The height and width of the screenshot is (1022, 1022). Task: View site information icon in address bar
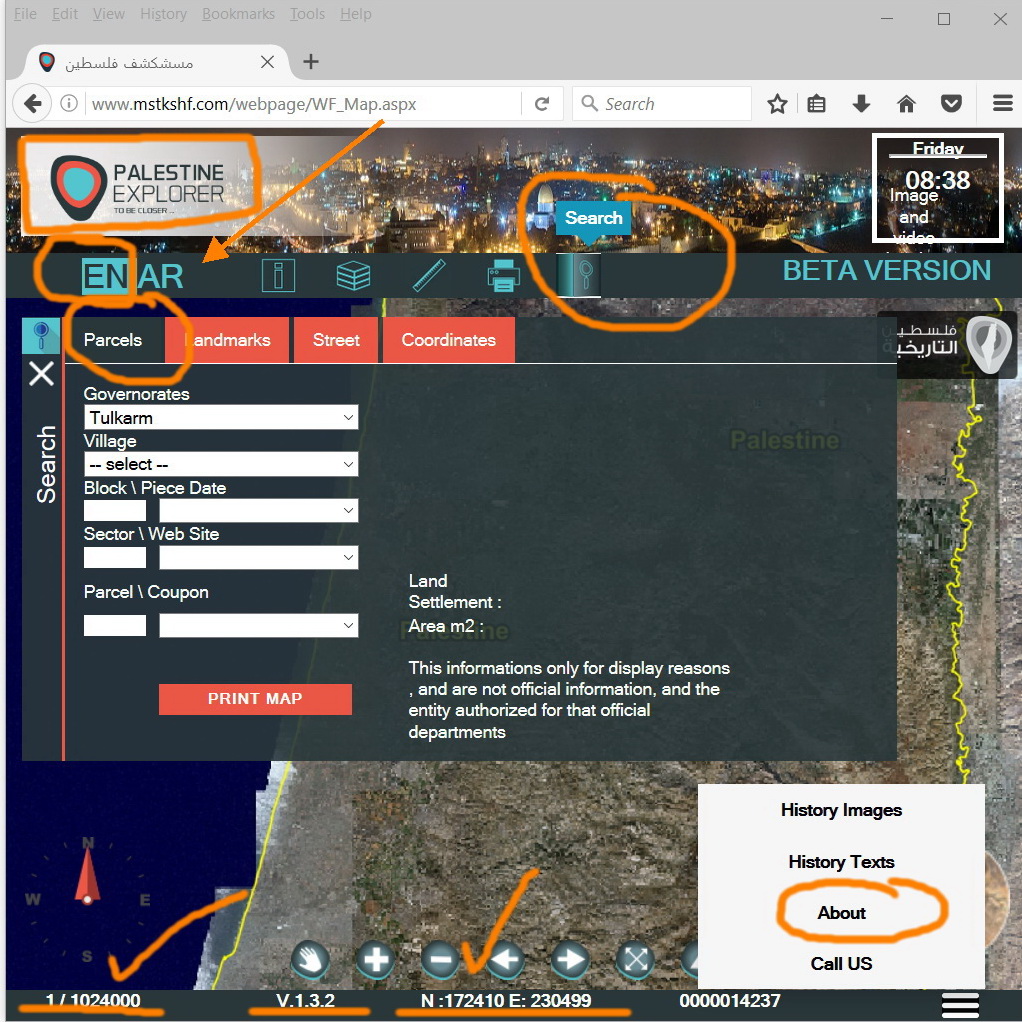(69, 104)
